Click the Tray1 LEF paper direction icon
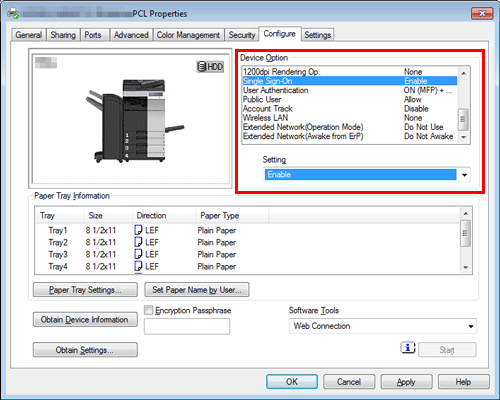 pyautogui.click(x=138, y=230)
